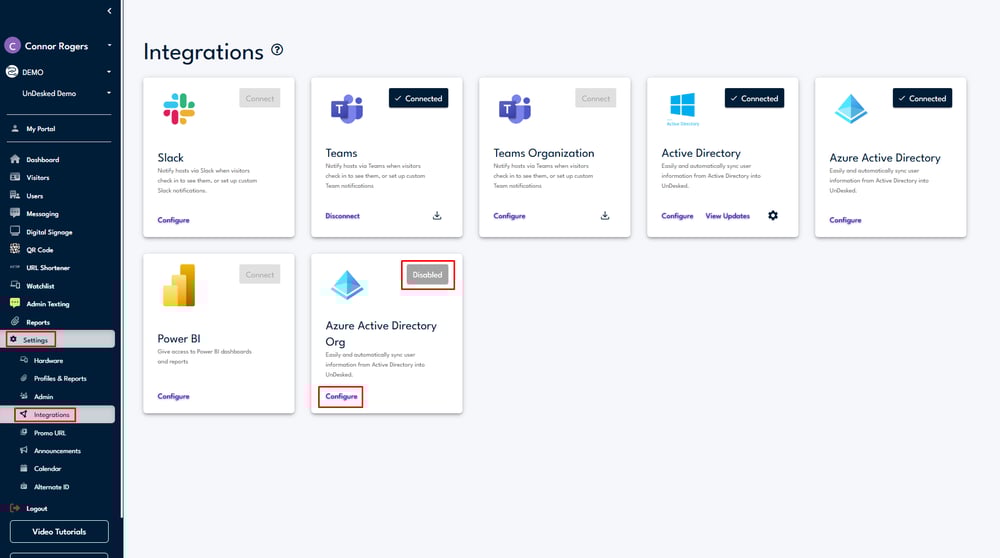Screen dimensions: 1000x558
Task: Open the Active Directory gear settings icon
Action: [x=773, y=216]
